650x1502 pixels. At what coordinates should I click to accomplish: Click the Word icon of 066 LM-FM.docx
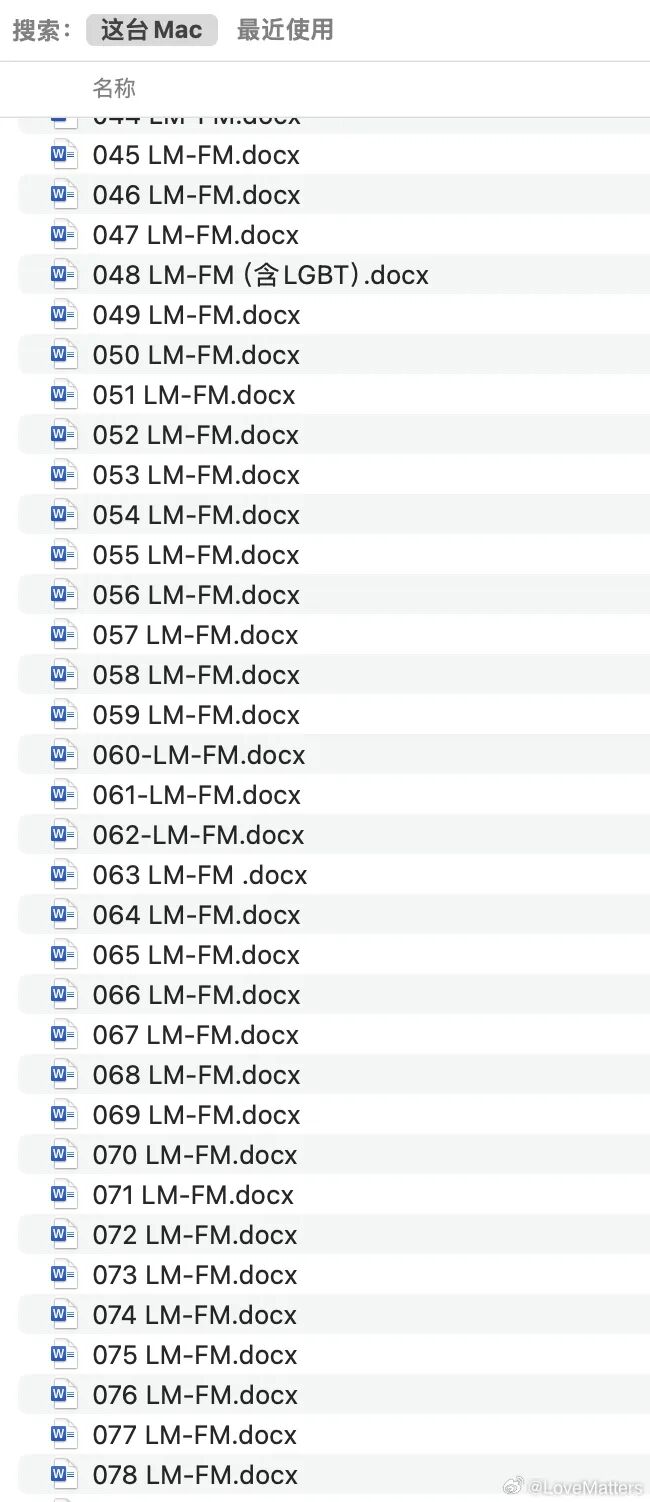64,995
